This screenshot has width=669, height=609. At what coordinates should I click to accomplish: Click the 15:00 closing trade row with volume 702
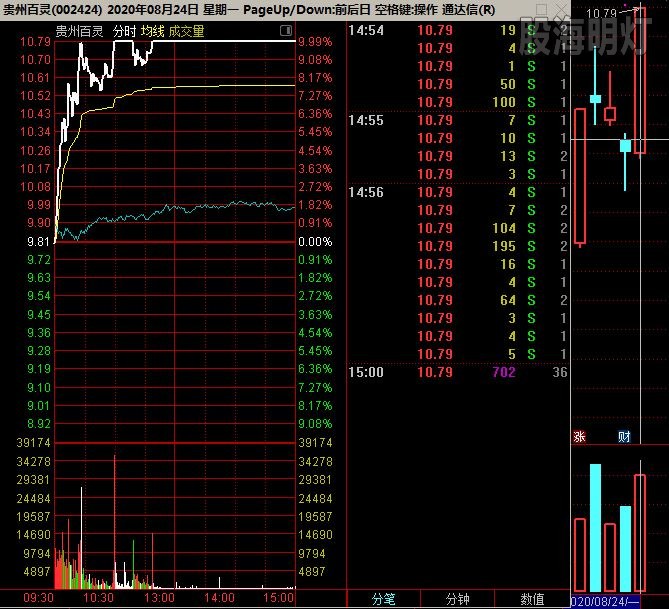tap(458, 372)
